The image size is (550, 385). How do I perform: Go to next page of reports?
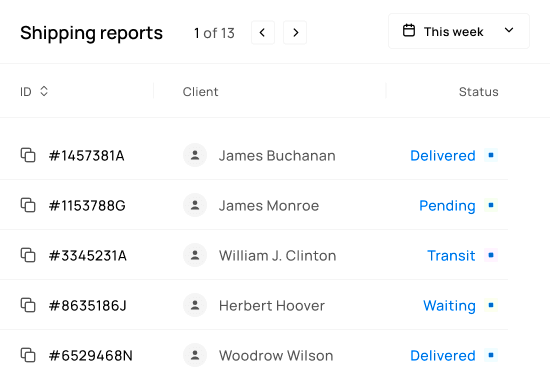(x=295, y=33)
